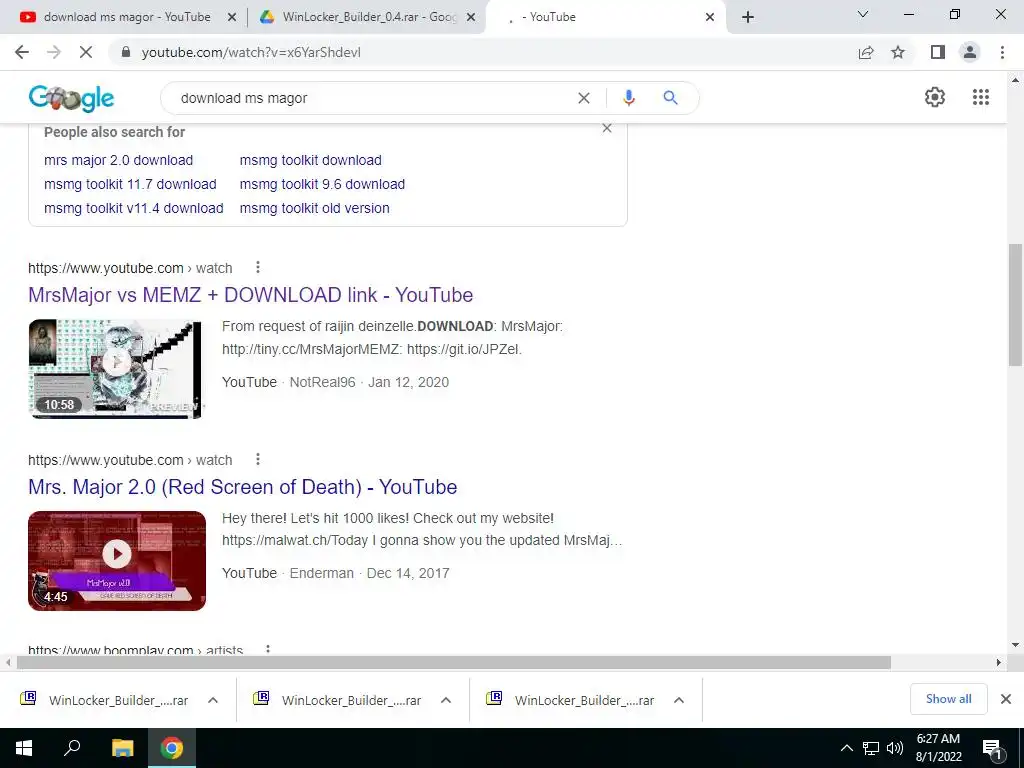Play the Mrs. Major 2.0 video thumbnail

pos(117,560)
